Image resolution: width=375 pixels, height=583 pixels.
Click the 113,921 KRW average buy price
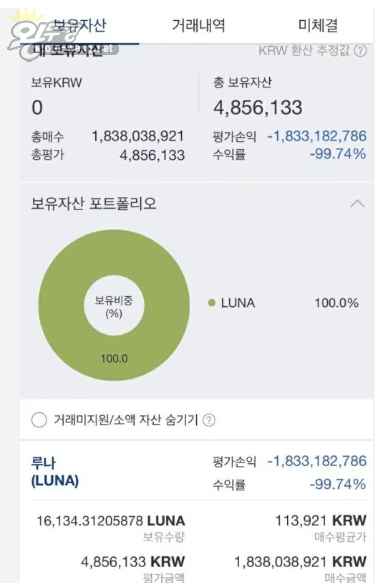click(x=321, y=520)
